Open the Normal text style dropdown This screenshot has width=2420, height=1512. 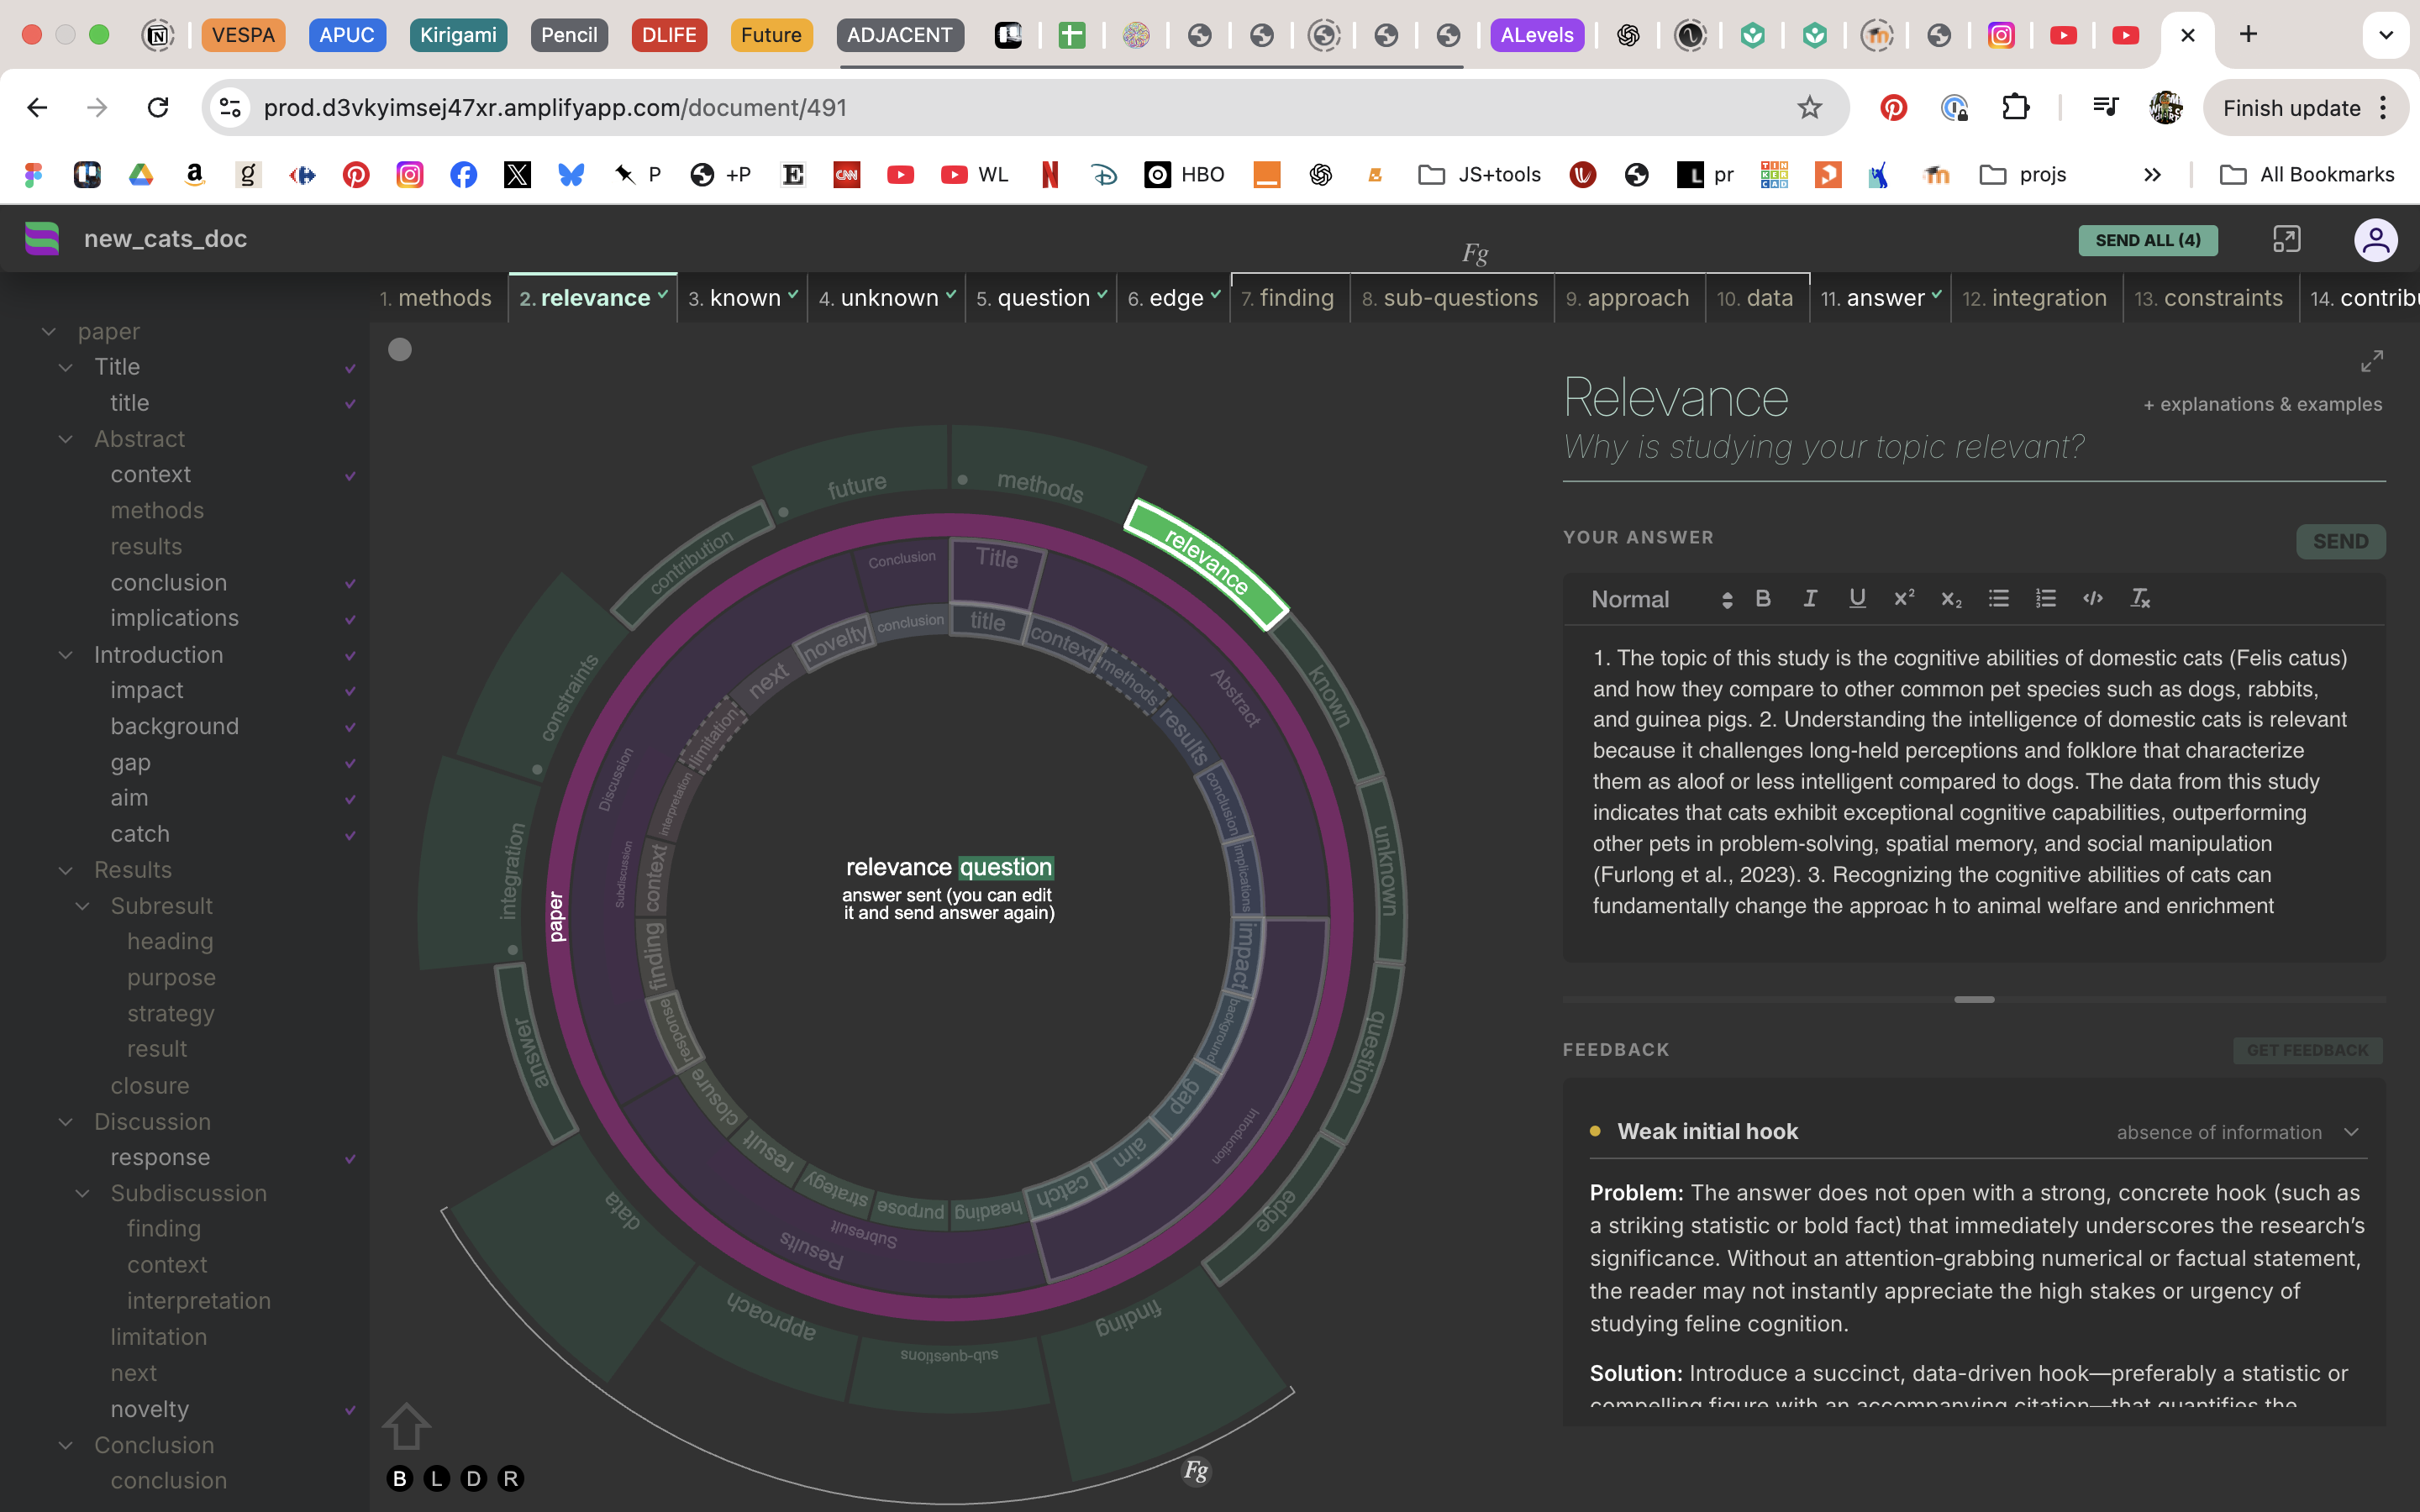1660,599
